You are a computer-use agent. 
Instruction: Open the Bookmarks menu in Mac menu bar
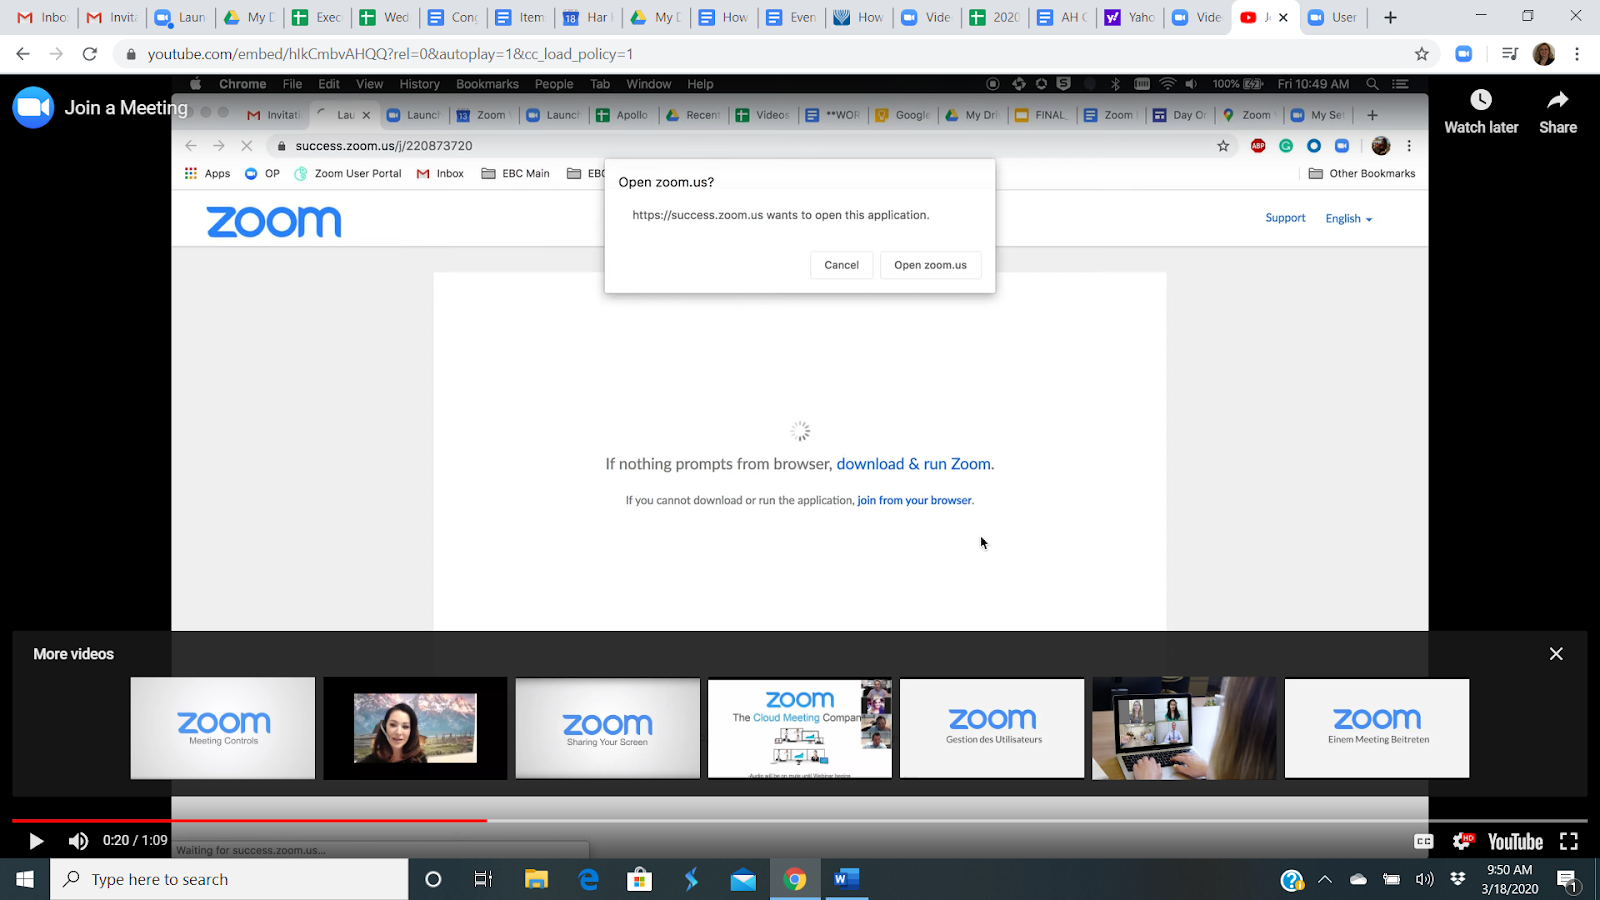[487, 84]
